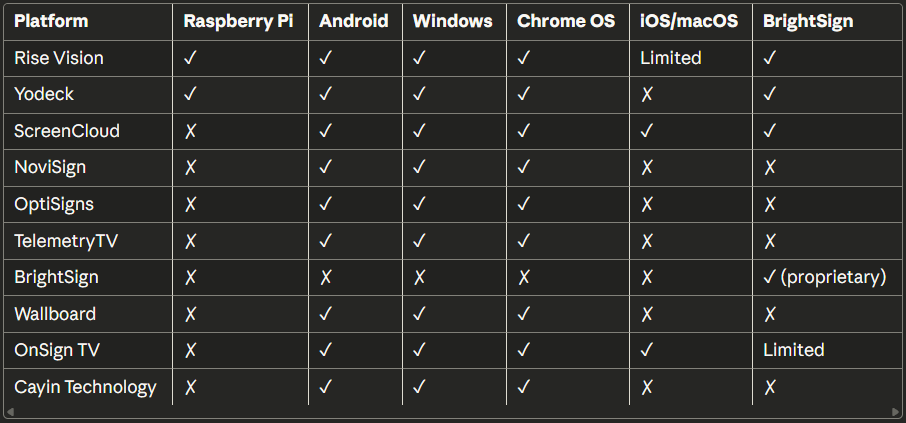Click the scrollbar's right arrow
The width and height of the screenshot is (906, 423).
pyautogui.click(x=896, y=411)
